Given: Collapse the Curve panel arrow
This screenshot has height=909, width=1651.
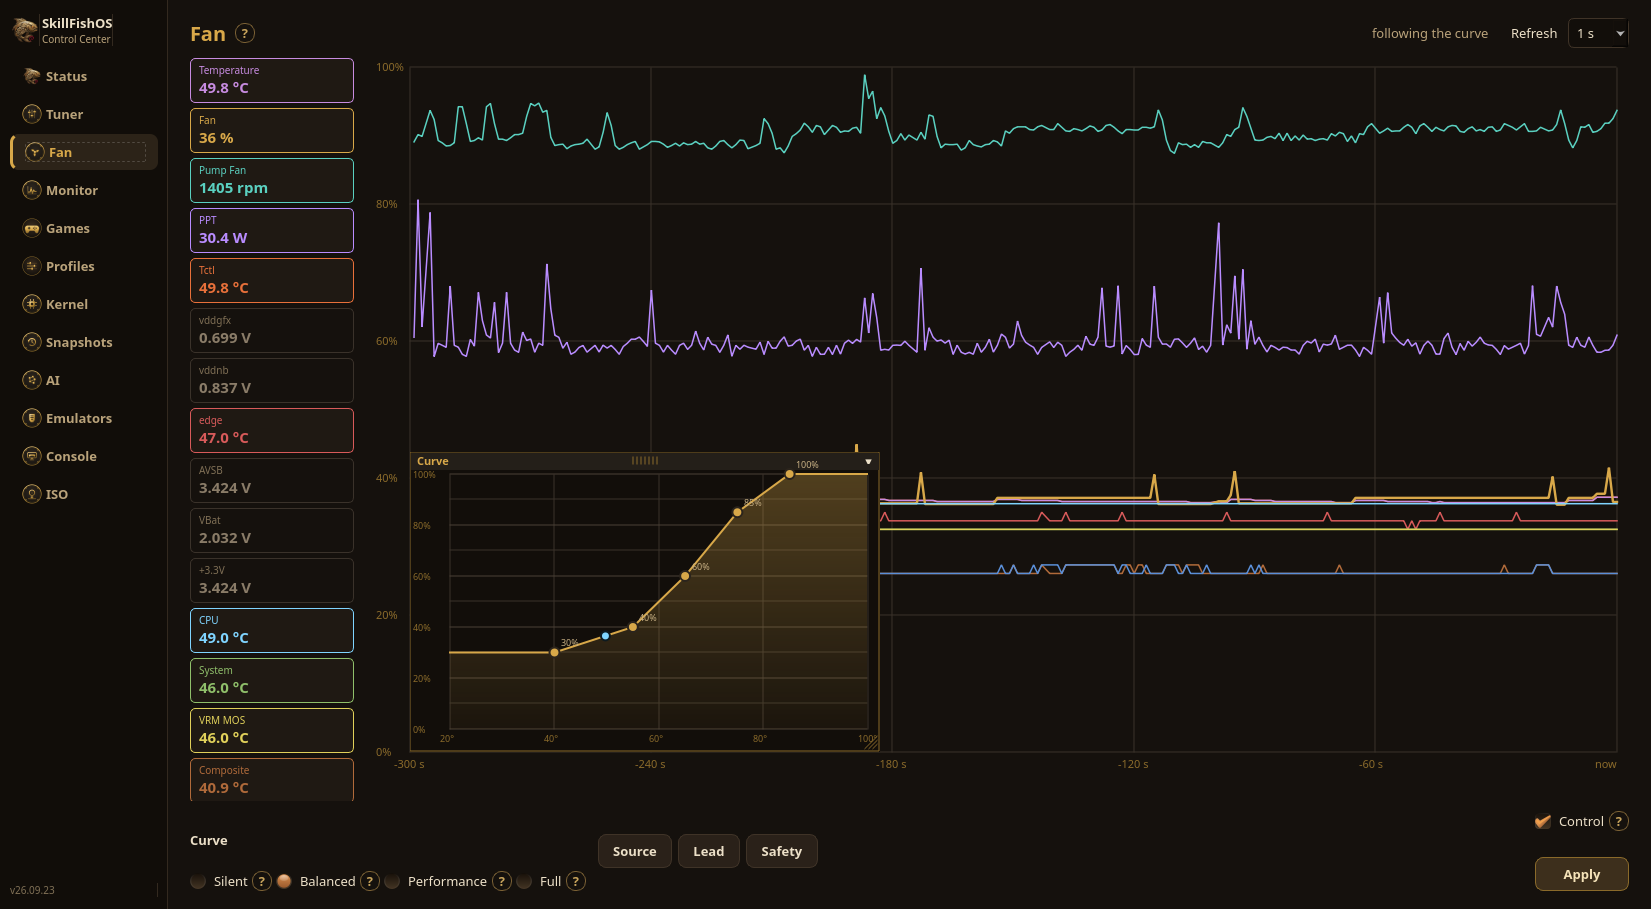Looking at the screenshot, I should 868,461.
